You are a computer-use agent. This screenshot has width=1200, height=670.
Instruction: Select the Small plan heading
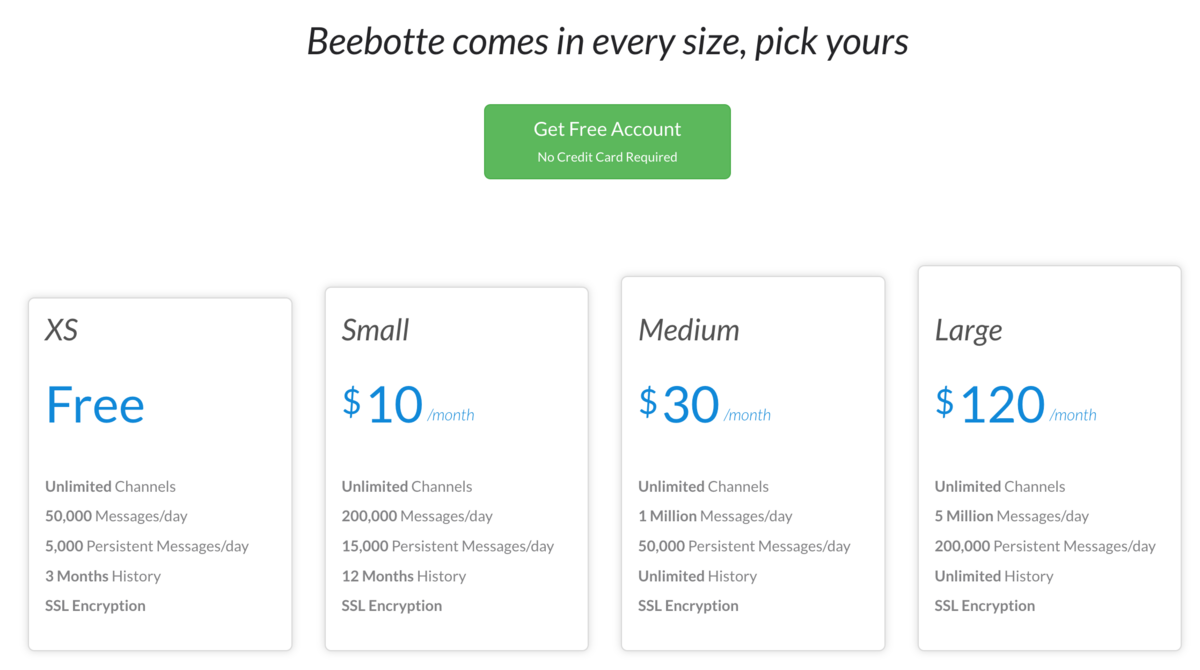point(375,330)
